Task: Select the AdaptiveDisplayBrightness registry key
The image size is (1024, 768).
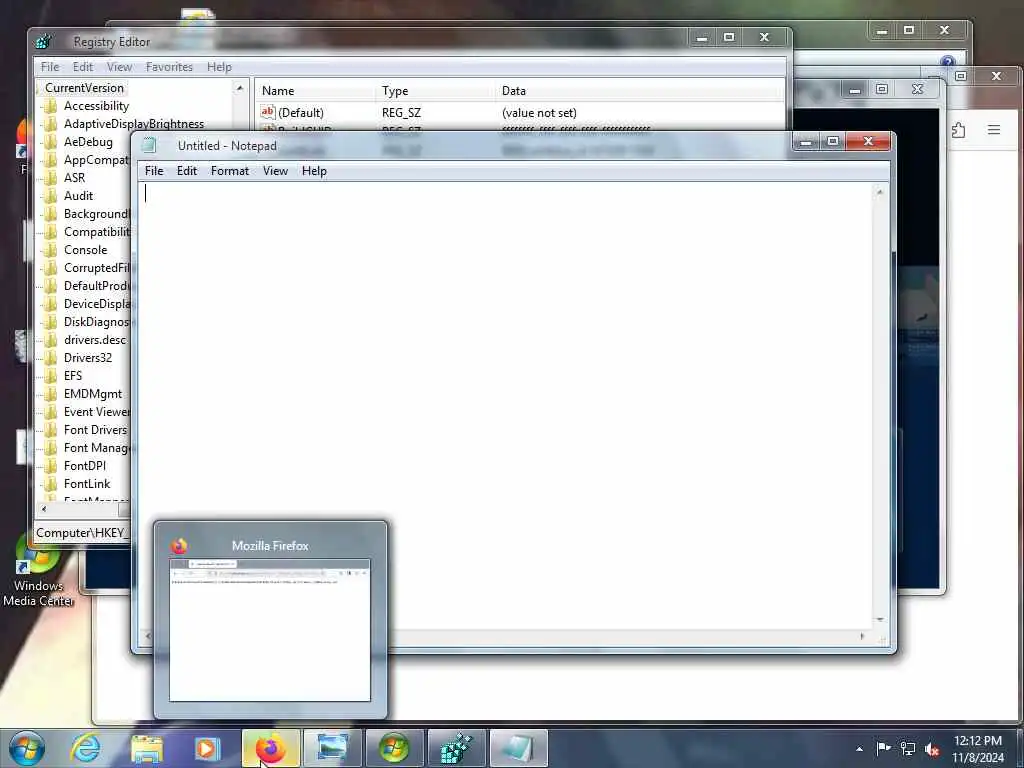Action: tap(134, 124)
